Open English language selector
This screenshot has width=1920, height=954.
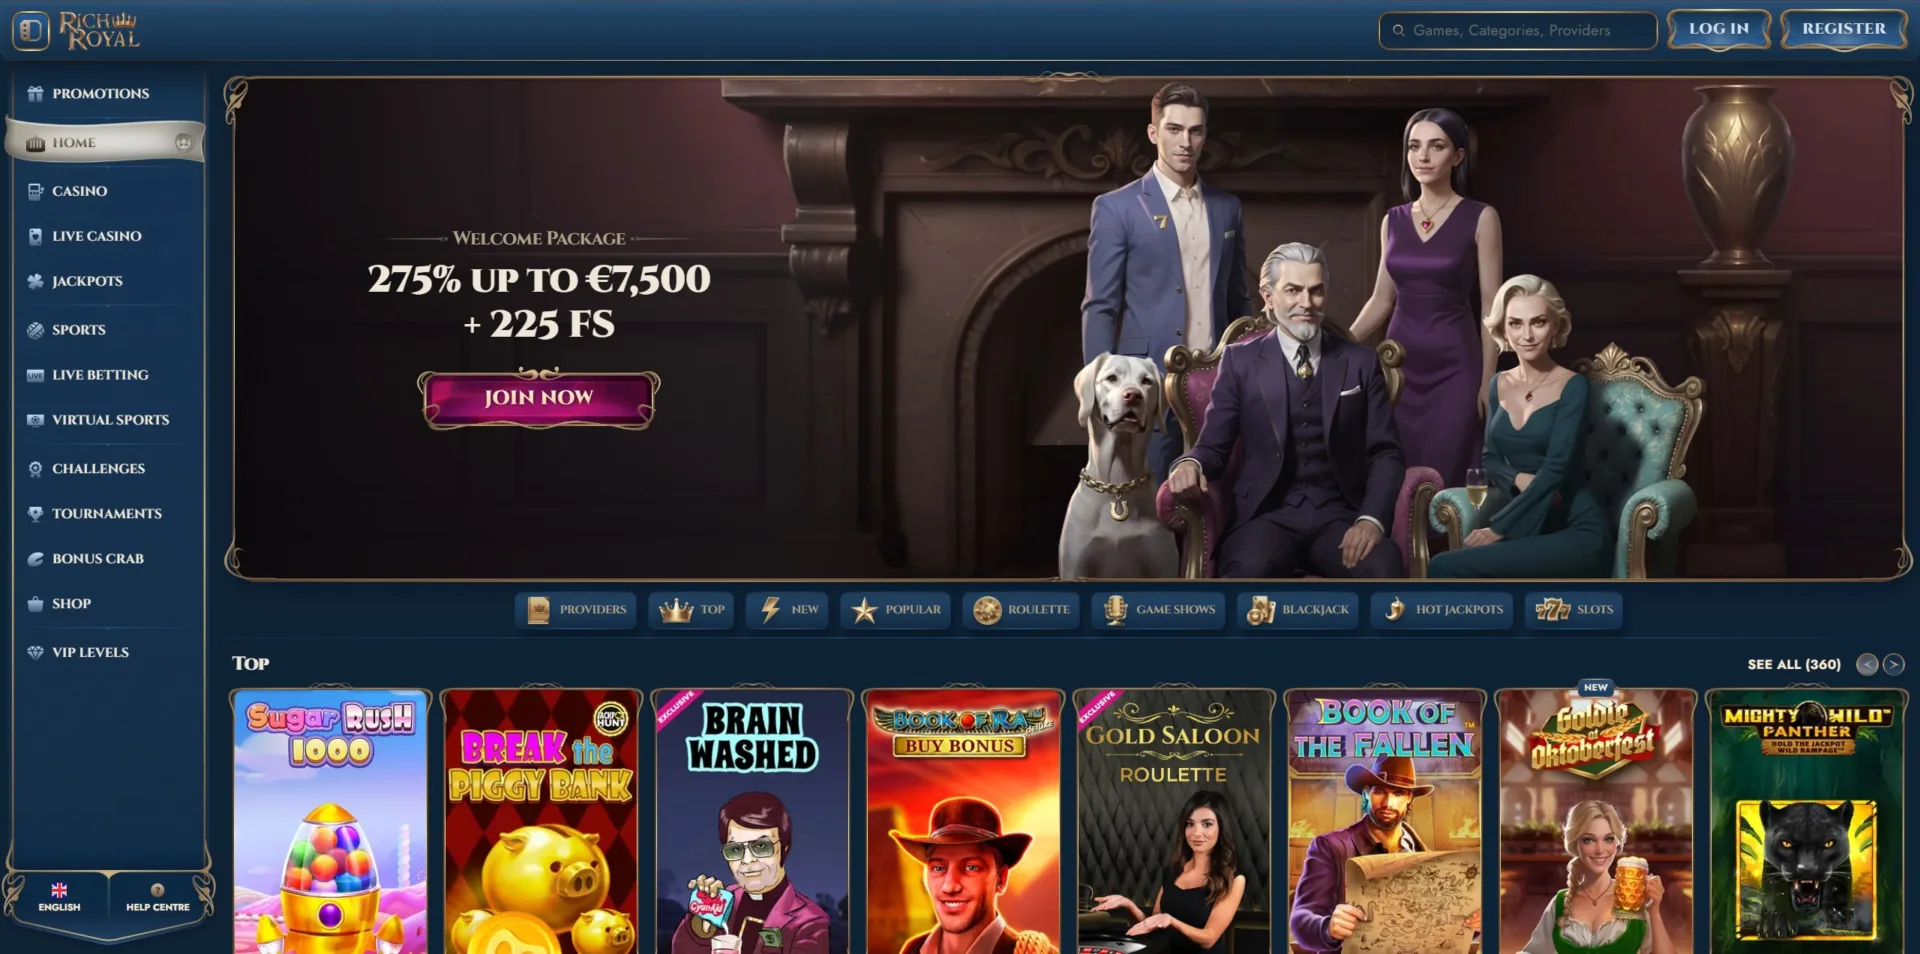59,897
